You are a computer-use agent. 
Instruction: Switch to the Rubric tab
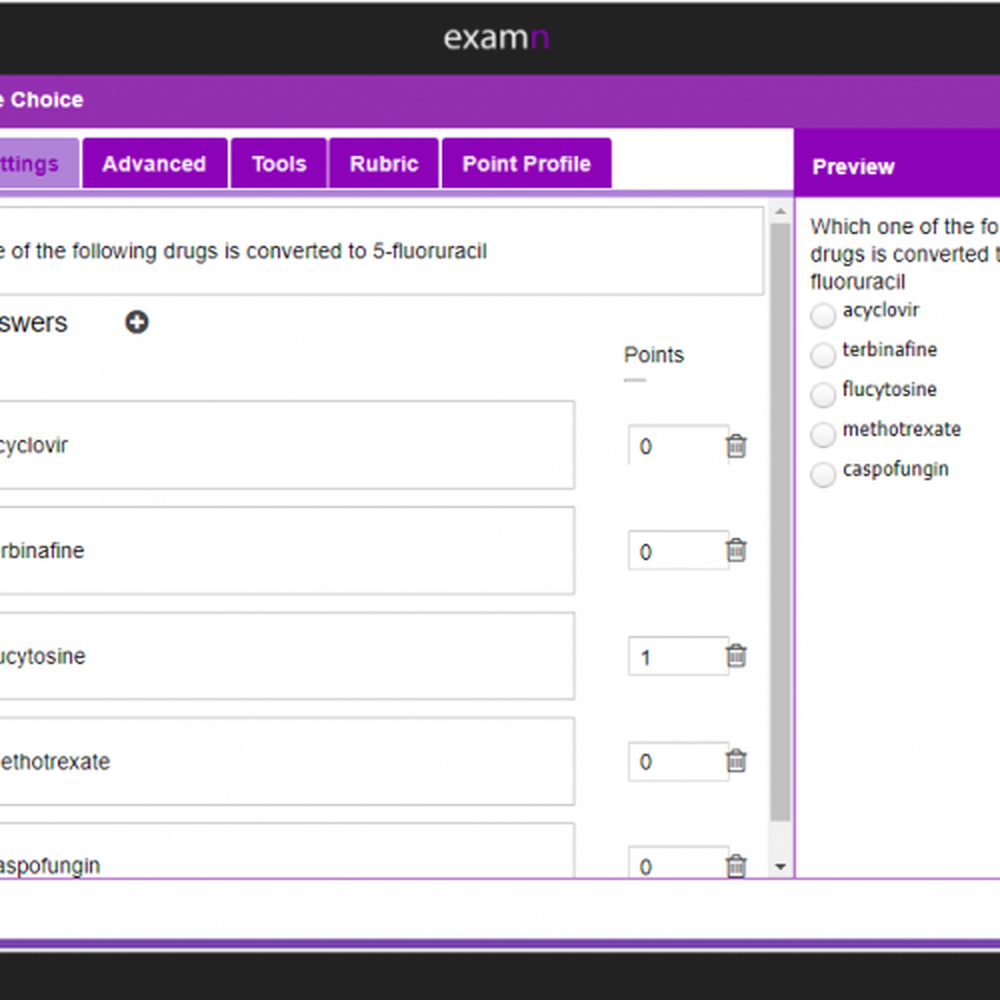tap(384, 163)
